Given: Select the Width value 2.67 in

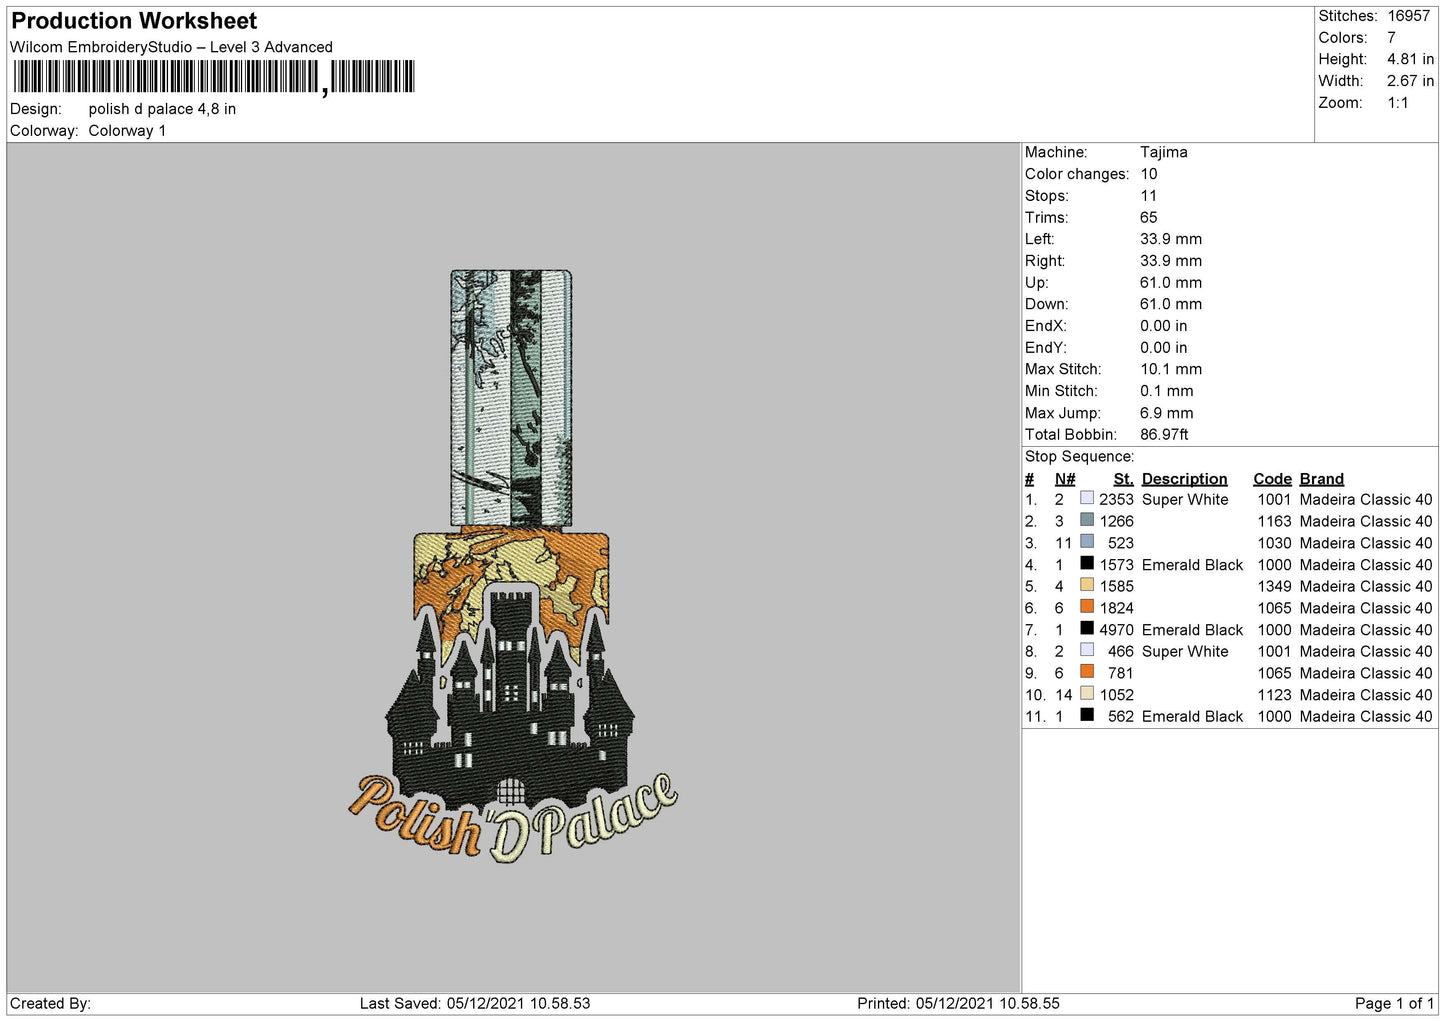Looking at the screenshot, I should [x=1410, y=81].
